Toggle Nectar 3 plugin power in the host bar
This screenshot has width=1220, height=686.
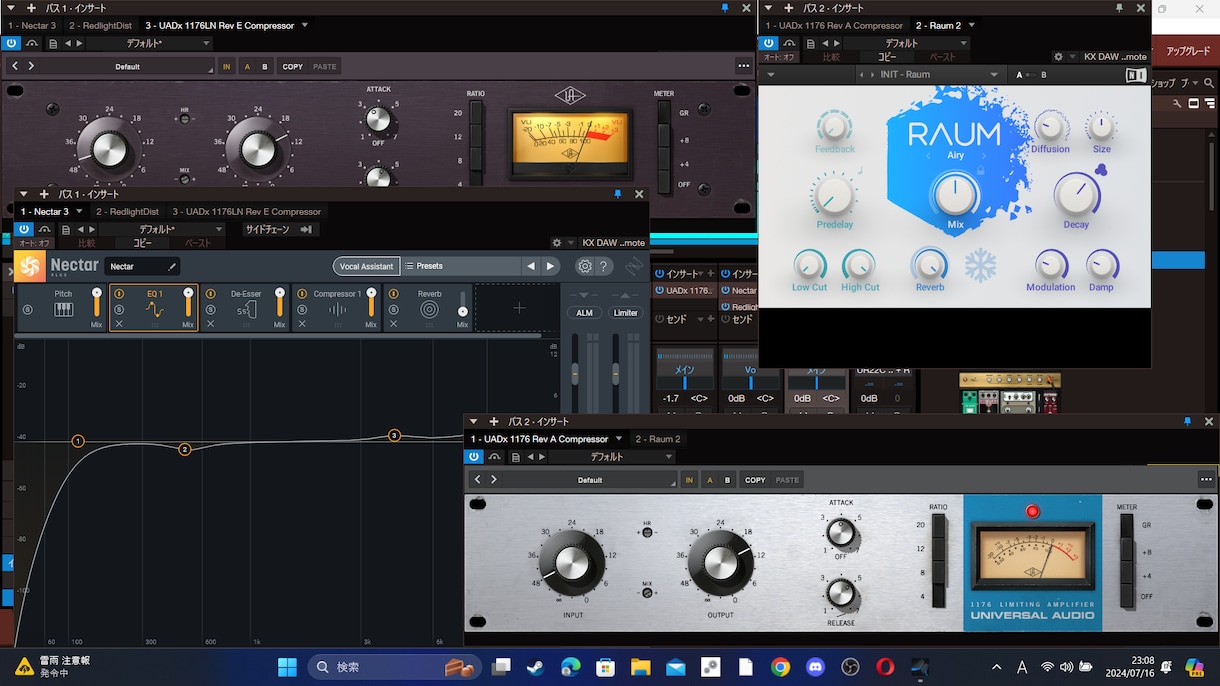[x=23, y=229]
